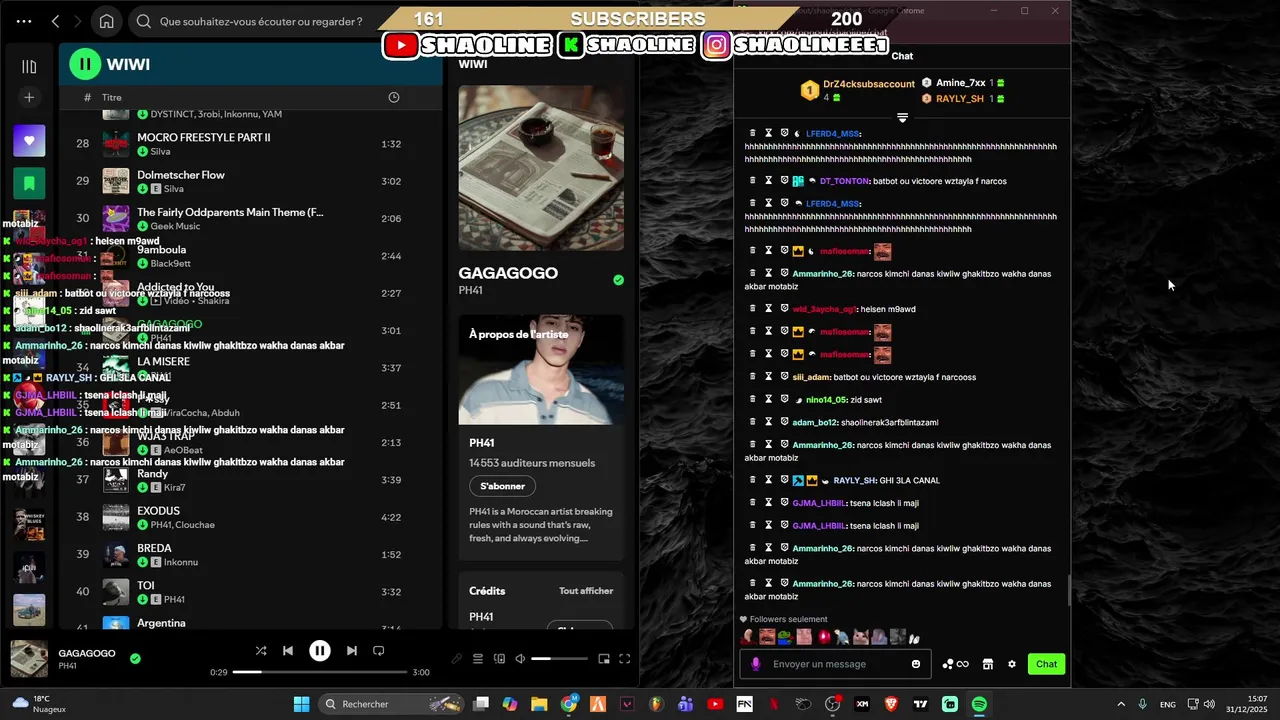The width and height of the screenshot is (1280, 720).
Task: Select the Titre column header
Action: coord(112,97)
